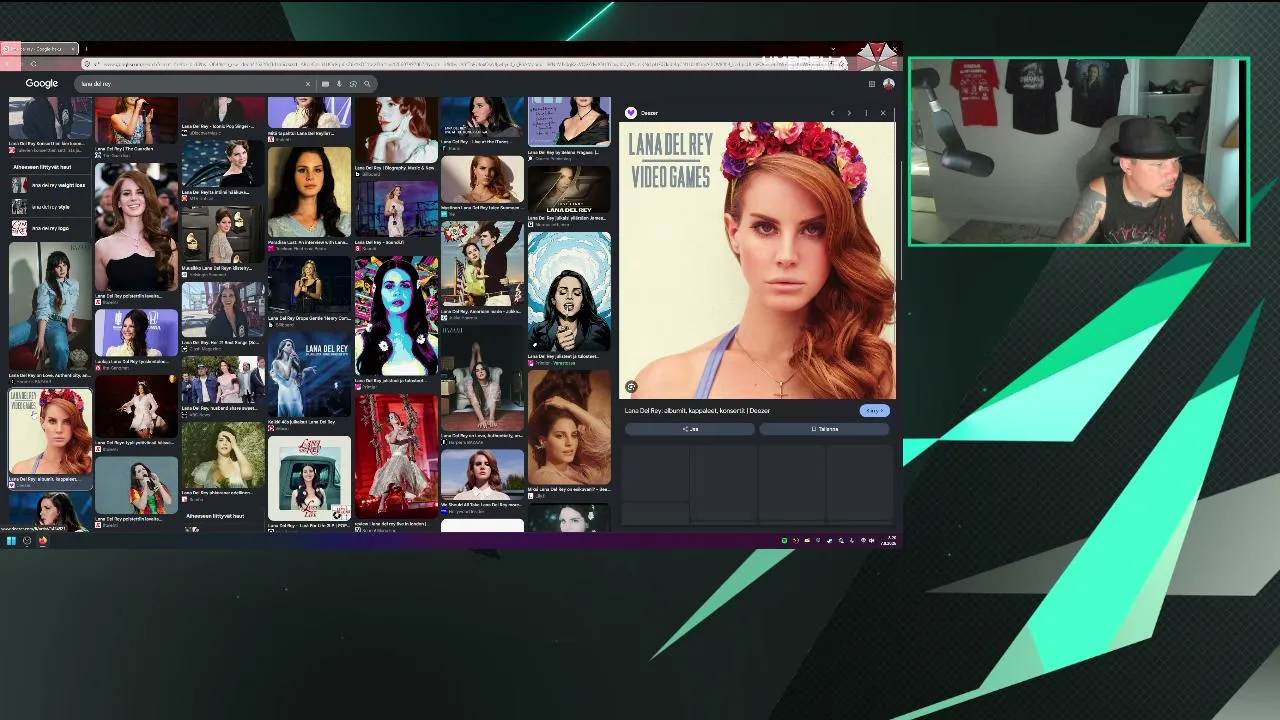Go to next image in preview panel
Image resolution: width=1280 pixels, height=720 pixels.
[x=849, y=113]
